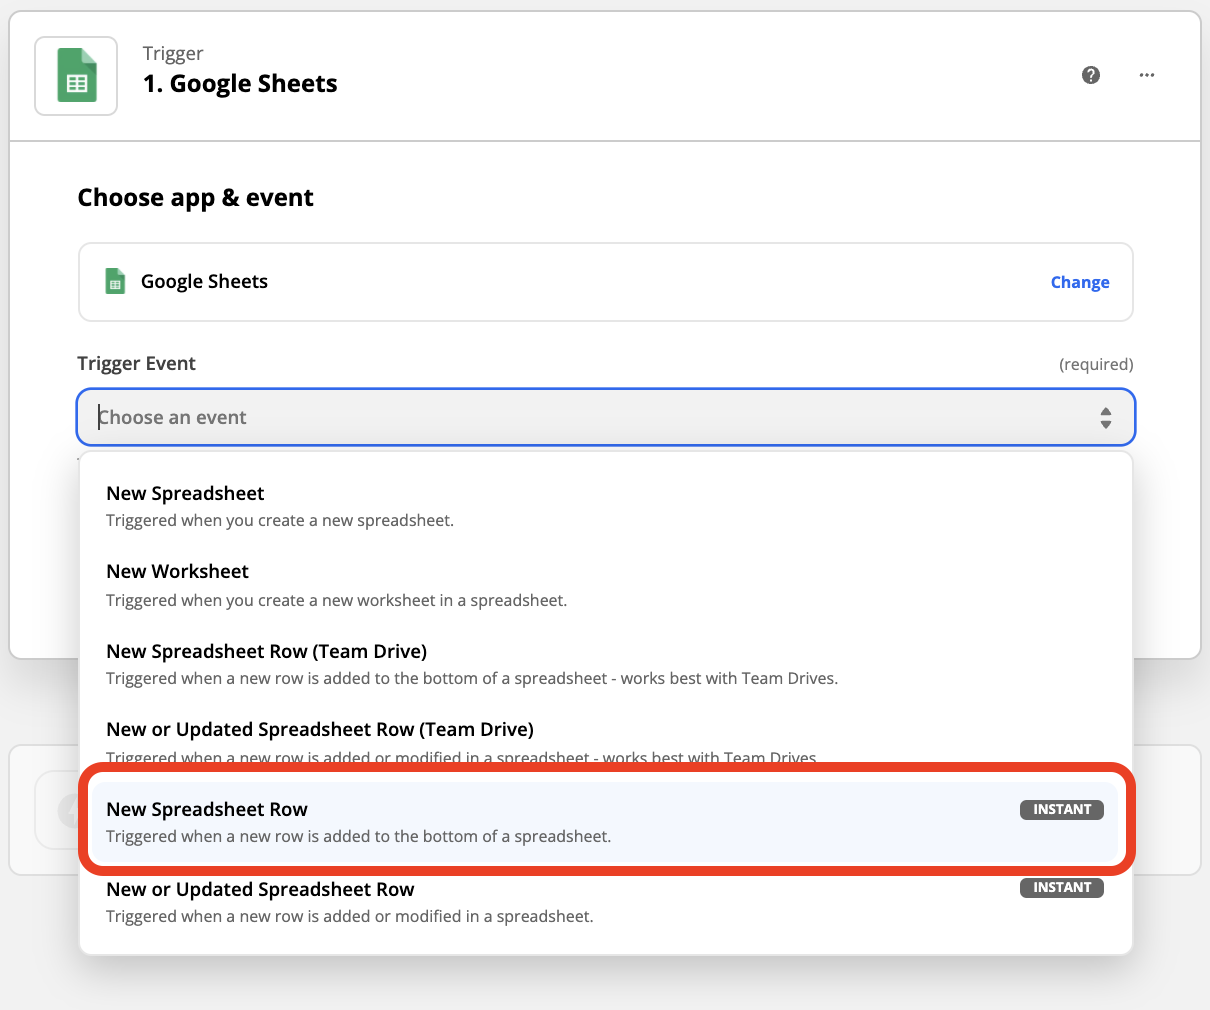1210x1010 pixels.
Task: Choose New or Updated Spreadsheet Row (Team Drive)
Action: pos(606,742)
